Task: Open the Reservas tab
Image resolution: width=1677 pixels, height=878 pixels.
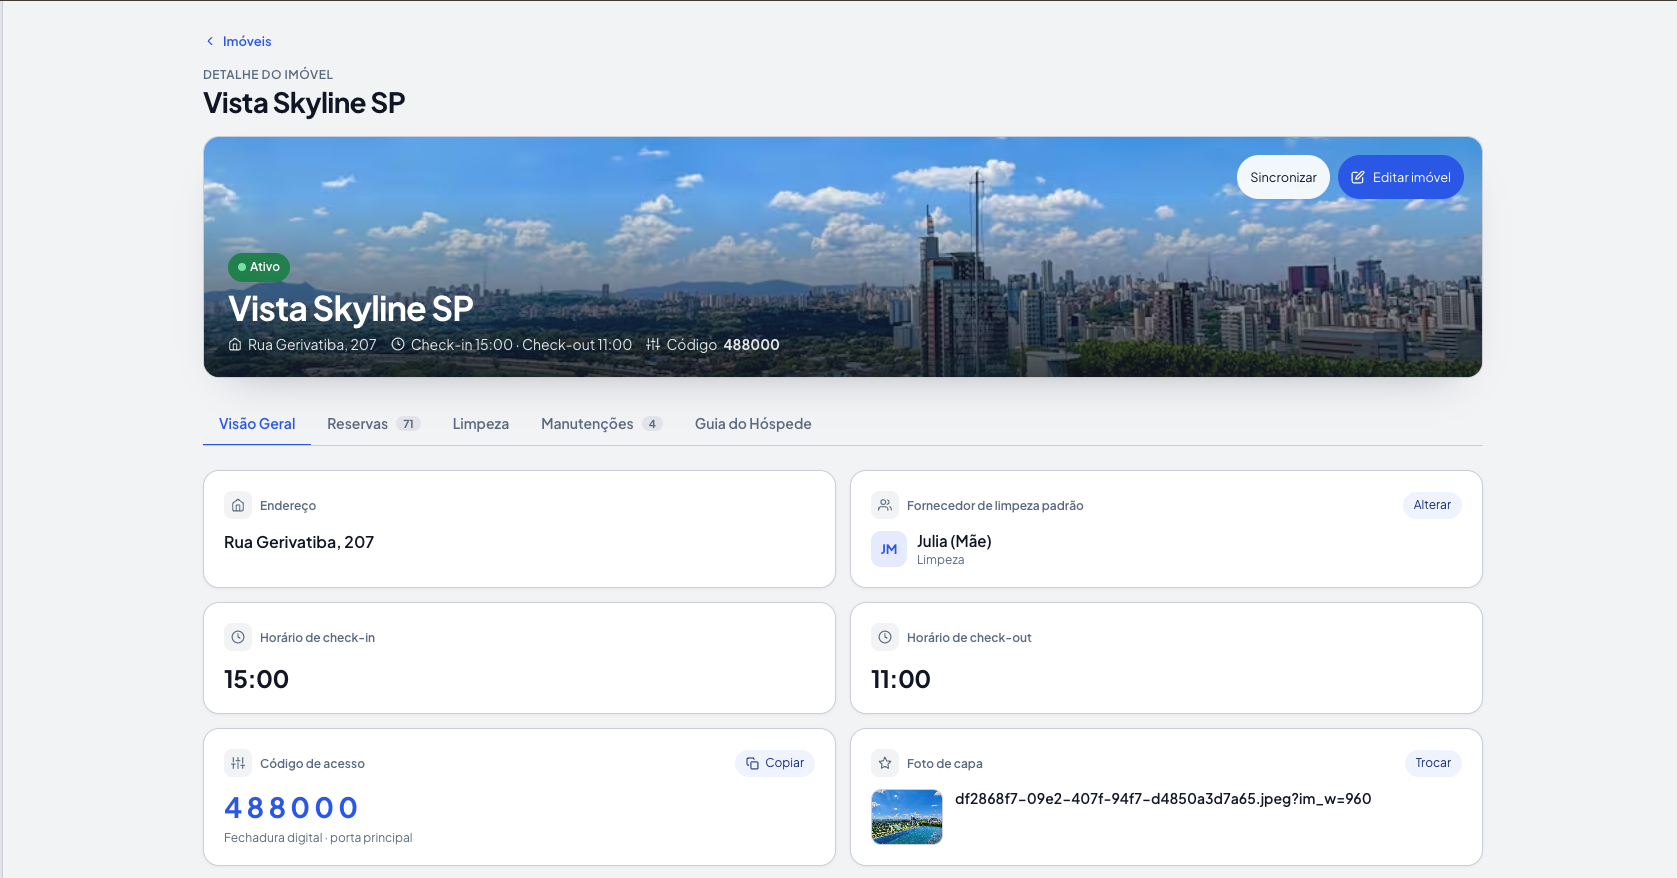Action: (373, 424)
